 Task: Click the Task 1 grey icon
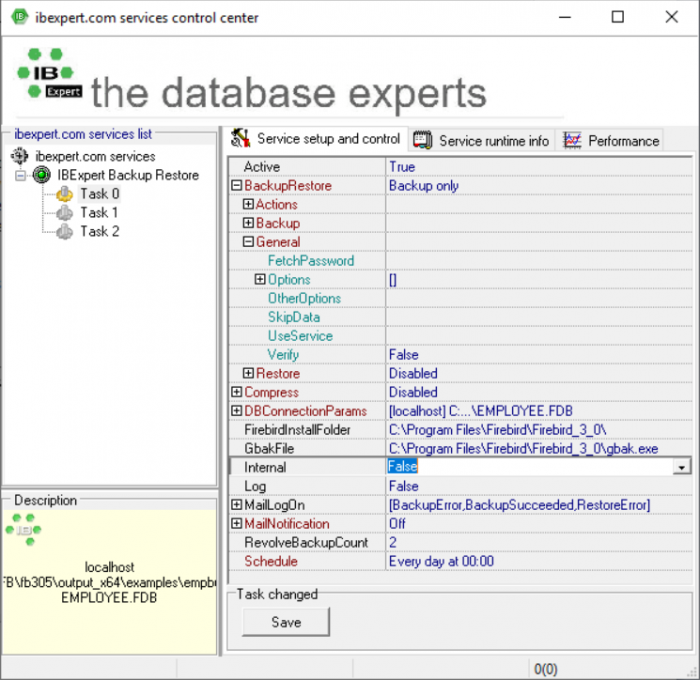65,213
